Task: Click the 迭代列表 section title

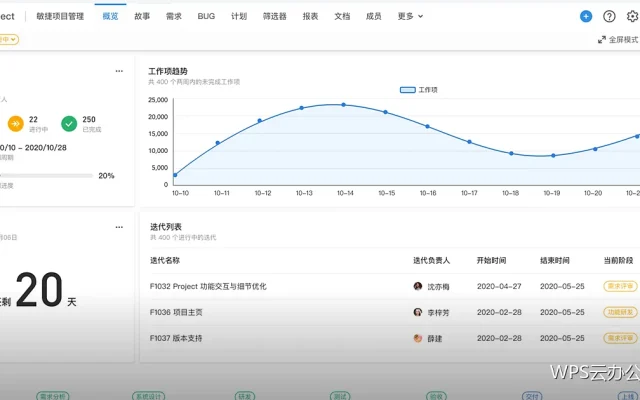Action: point(166,227)
